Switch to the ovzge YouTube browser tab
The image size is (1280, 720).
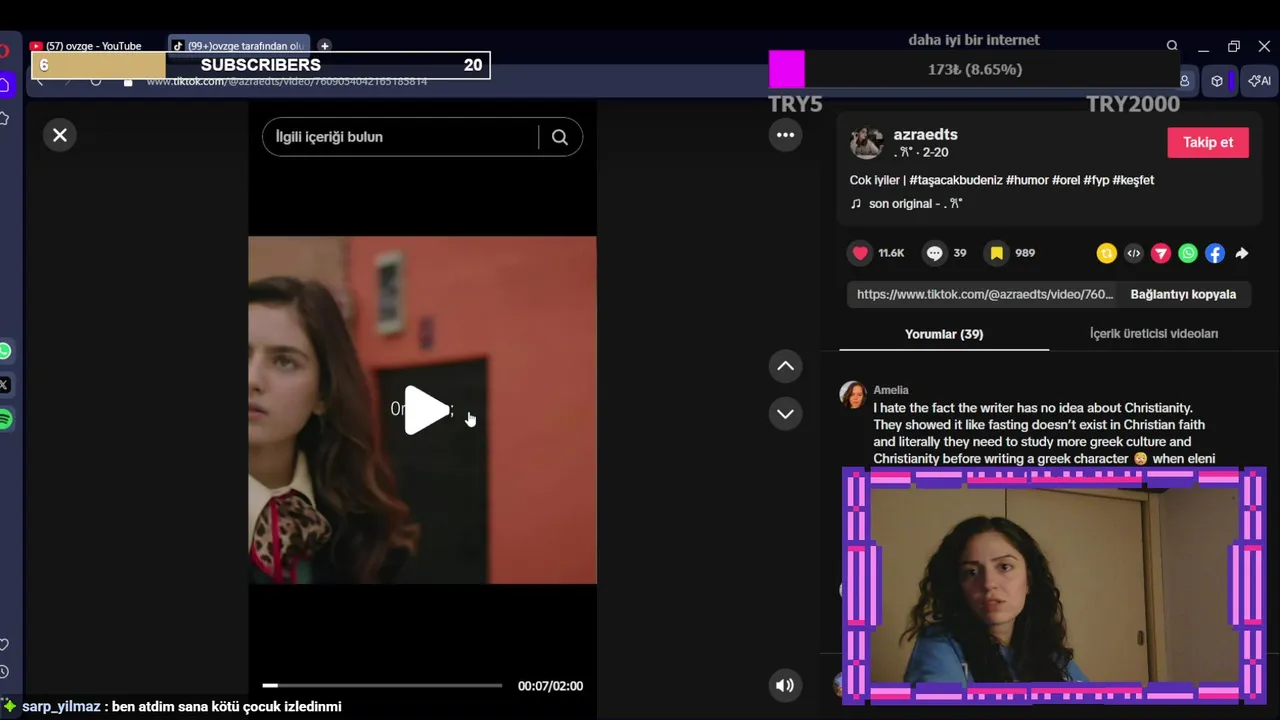[x=93, y=46]
